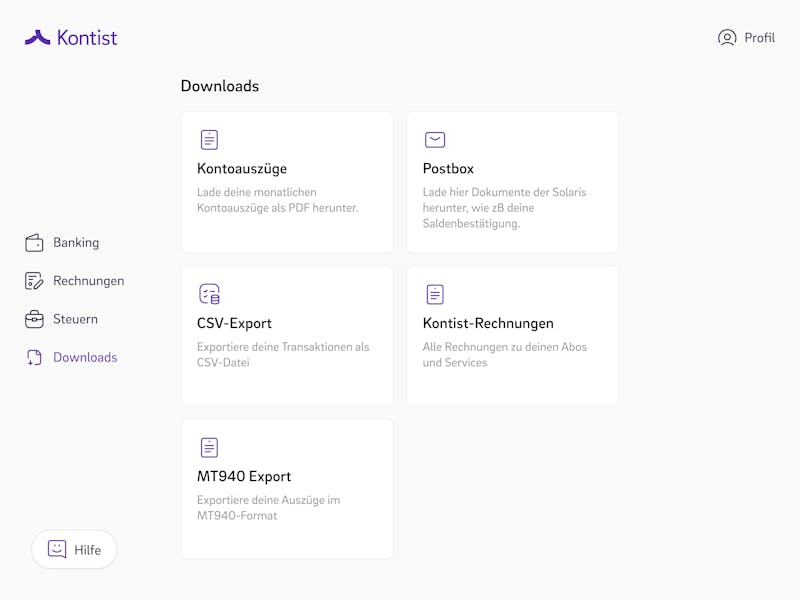Click the Banking wallet icon

coord(34,243)
